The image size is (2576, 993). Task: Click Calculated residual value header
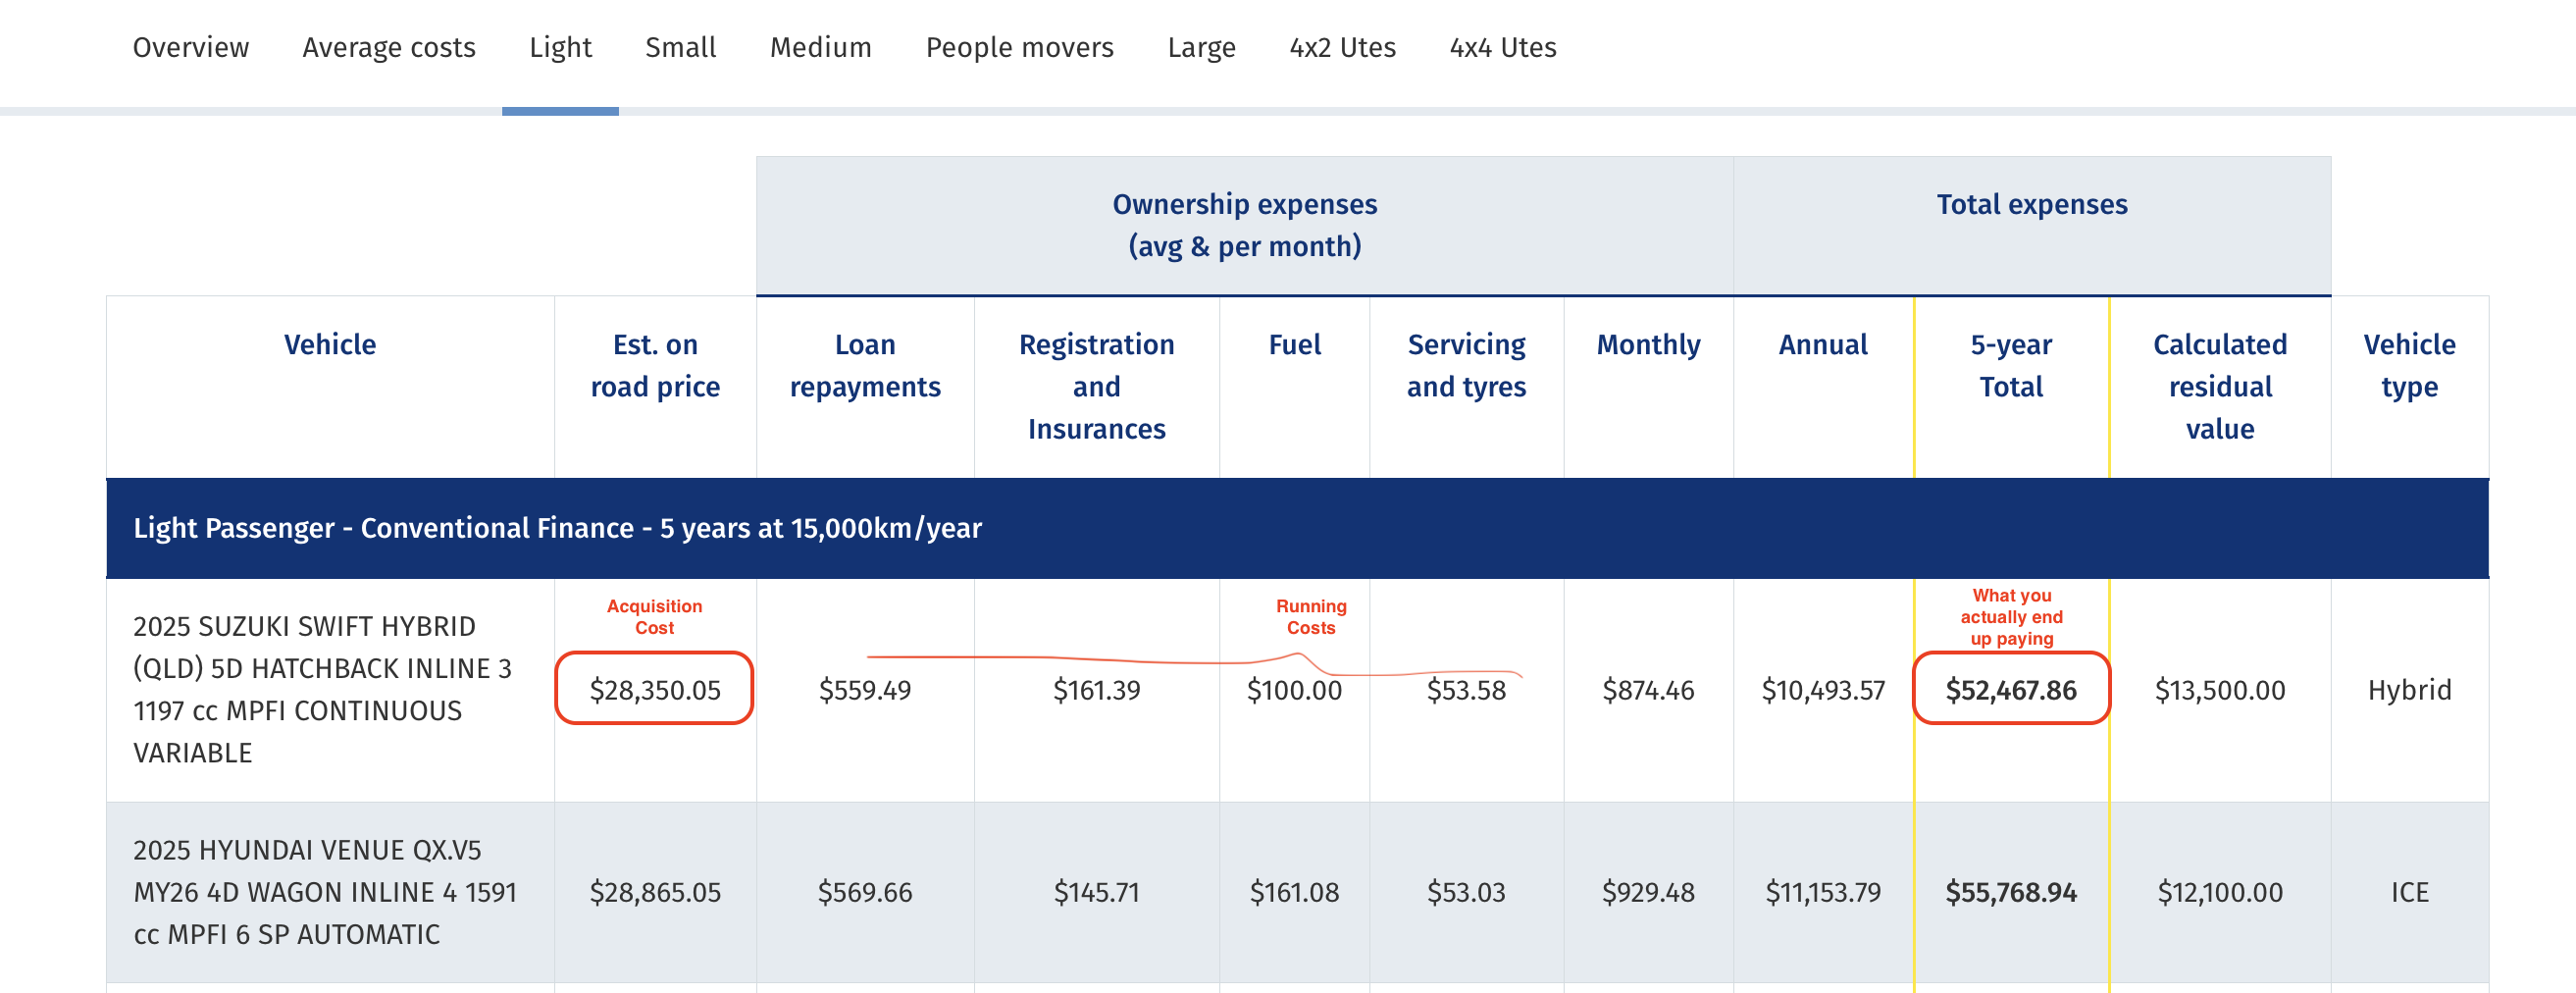(2219, 387)
